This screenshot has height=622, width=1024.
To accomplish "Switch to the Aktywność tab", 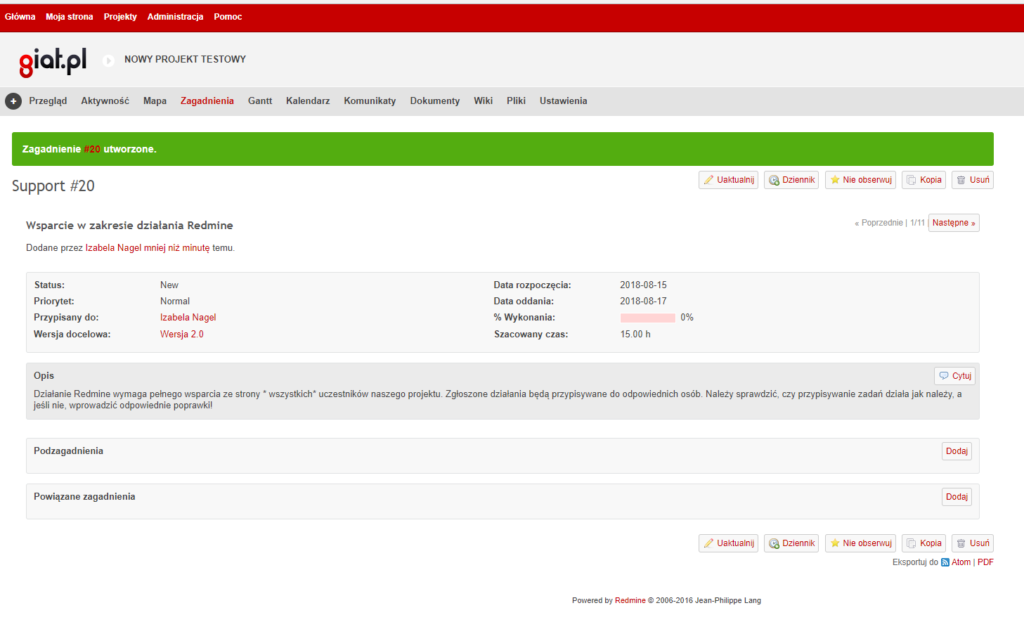I will 105,101.
